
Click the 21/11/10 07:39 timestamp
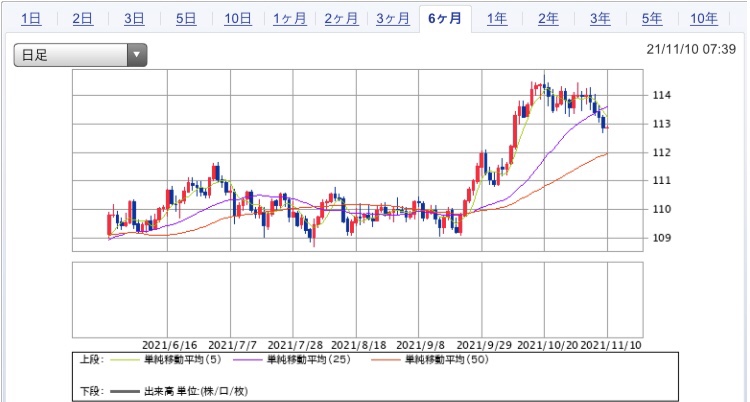pyautogui.click(x=691, y=49)
